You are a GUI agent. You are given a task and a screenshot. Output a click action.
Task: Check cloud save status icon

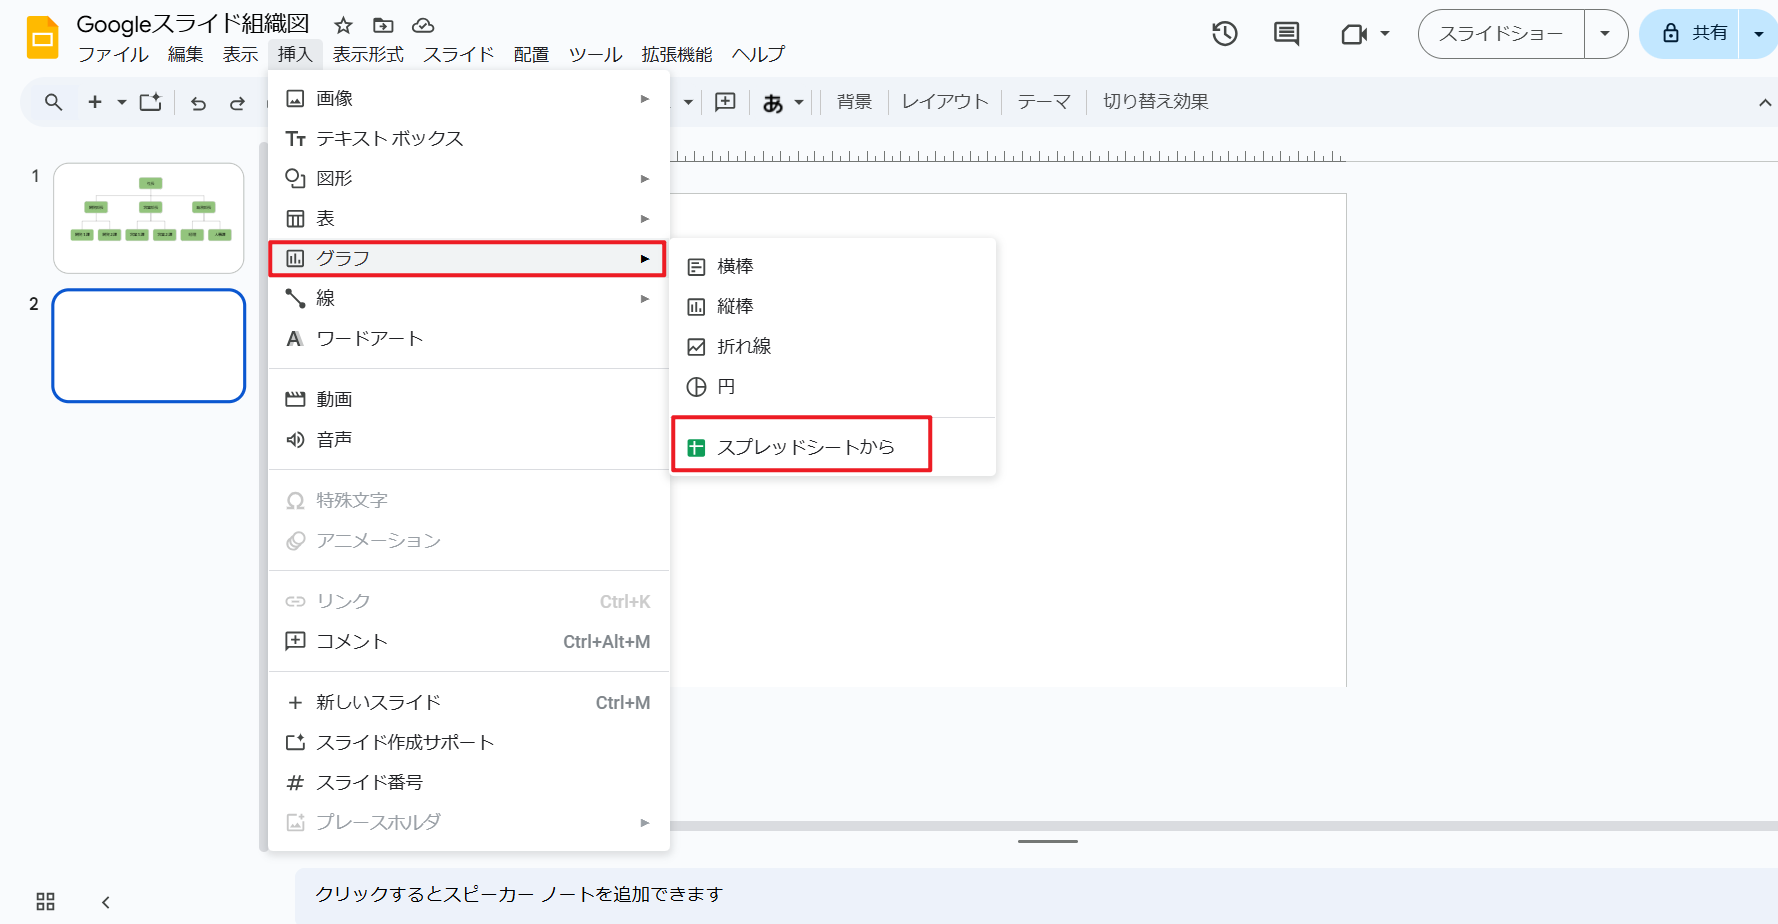tap(423, 25)
